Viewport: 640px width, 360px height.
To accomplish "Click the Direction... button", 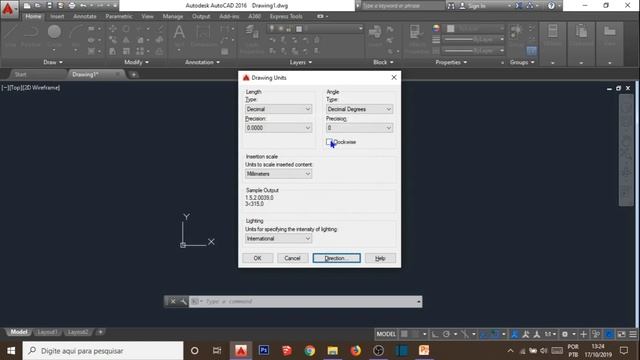I will (x=336, y=258).
